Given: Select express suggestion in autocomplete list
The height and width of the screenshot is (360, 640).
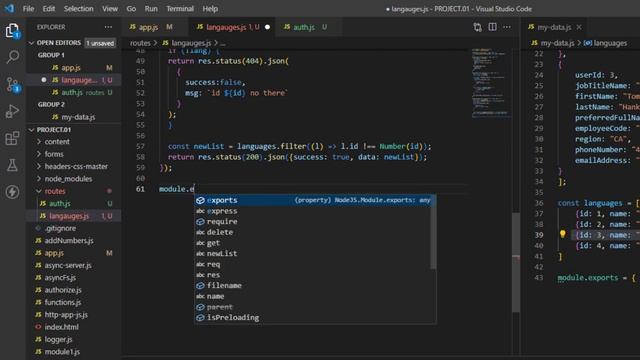Looking at the screenshot, I should pyautogui.click(x=313, y=211).
